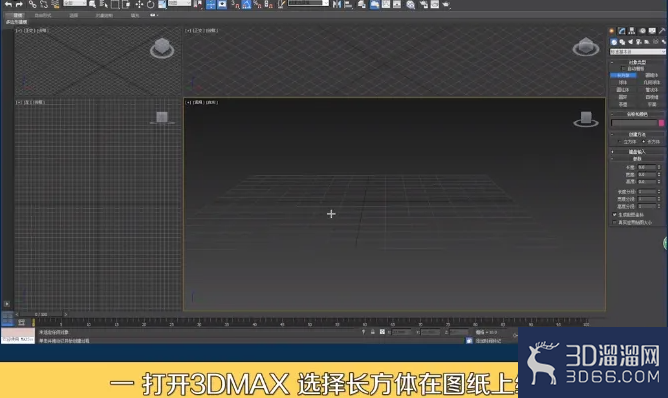The height and width of the screenshot is (398, 668).
Task: Click the Use Pivot Point Center icon
Action: click(198, 4)
